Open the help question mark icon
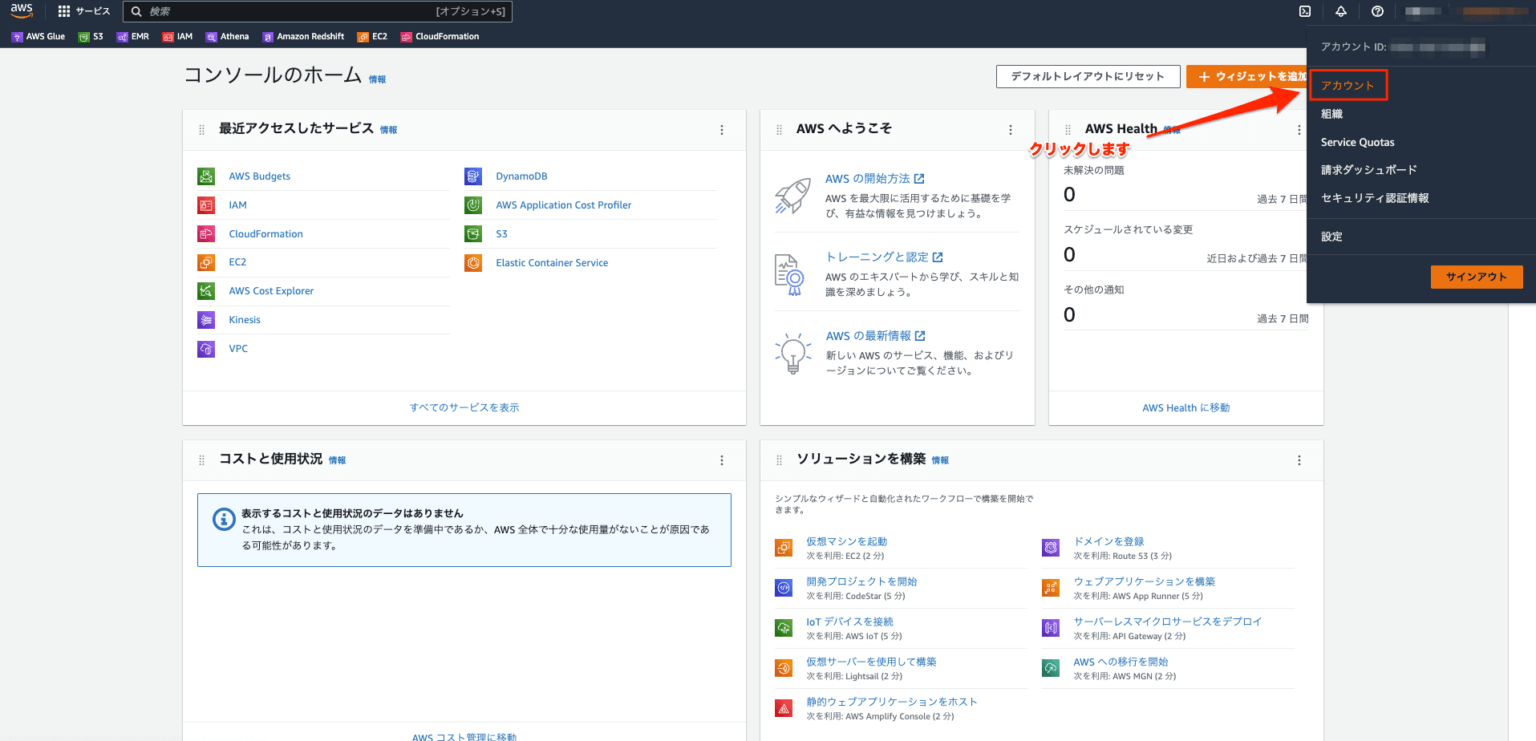The height and width of the screenshot is (741, 1536). tap(1378, 11)
